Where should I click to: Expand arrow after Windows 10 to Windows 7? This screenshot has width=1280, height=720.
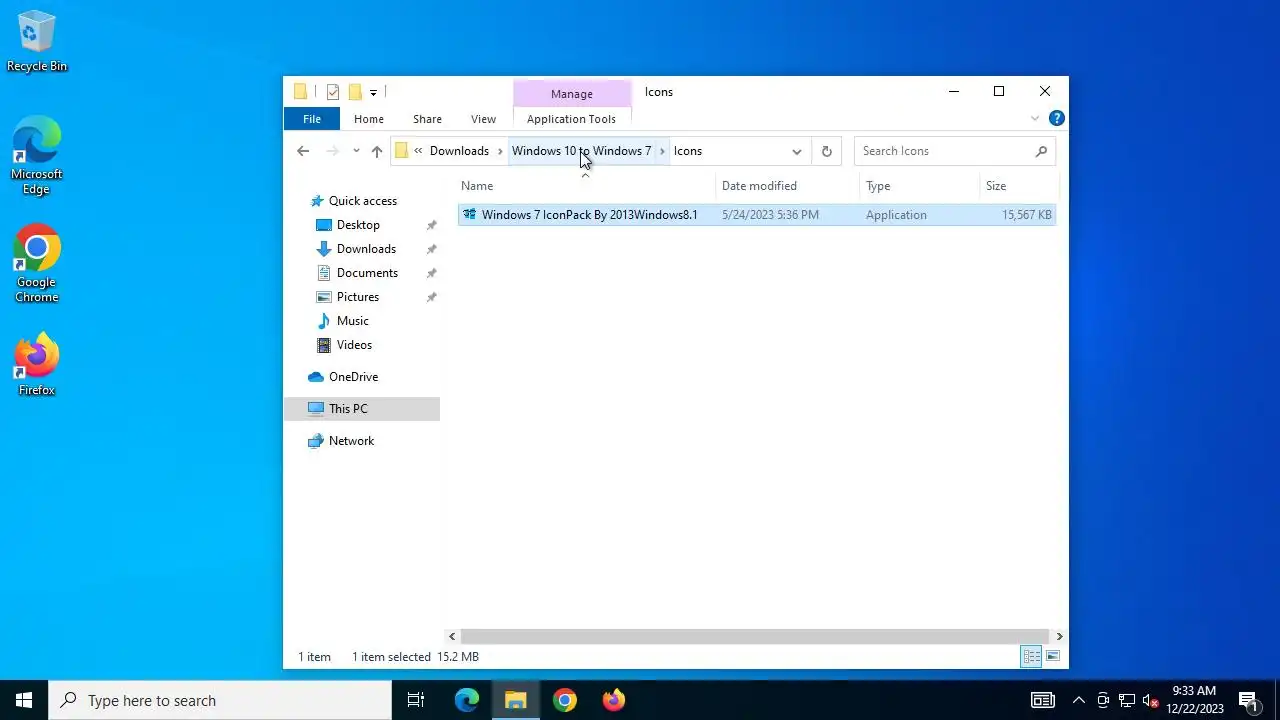tap(662, 151)
